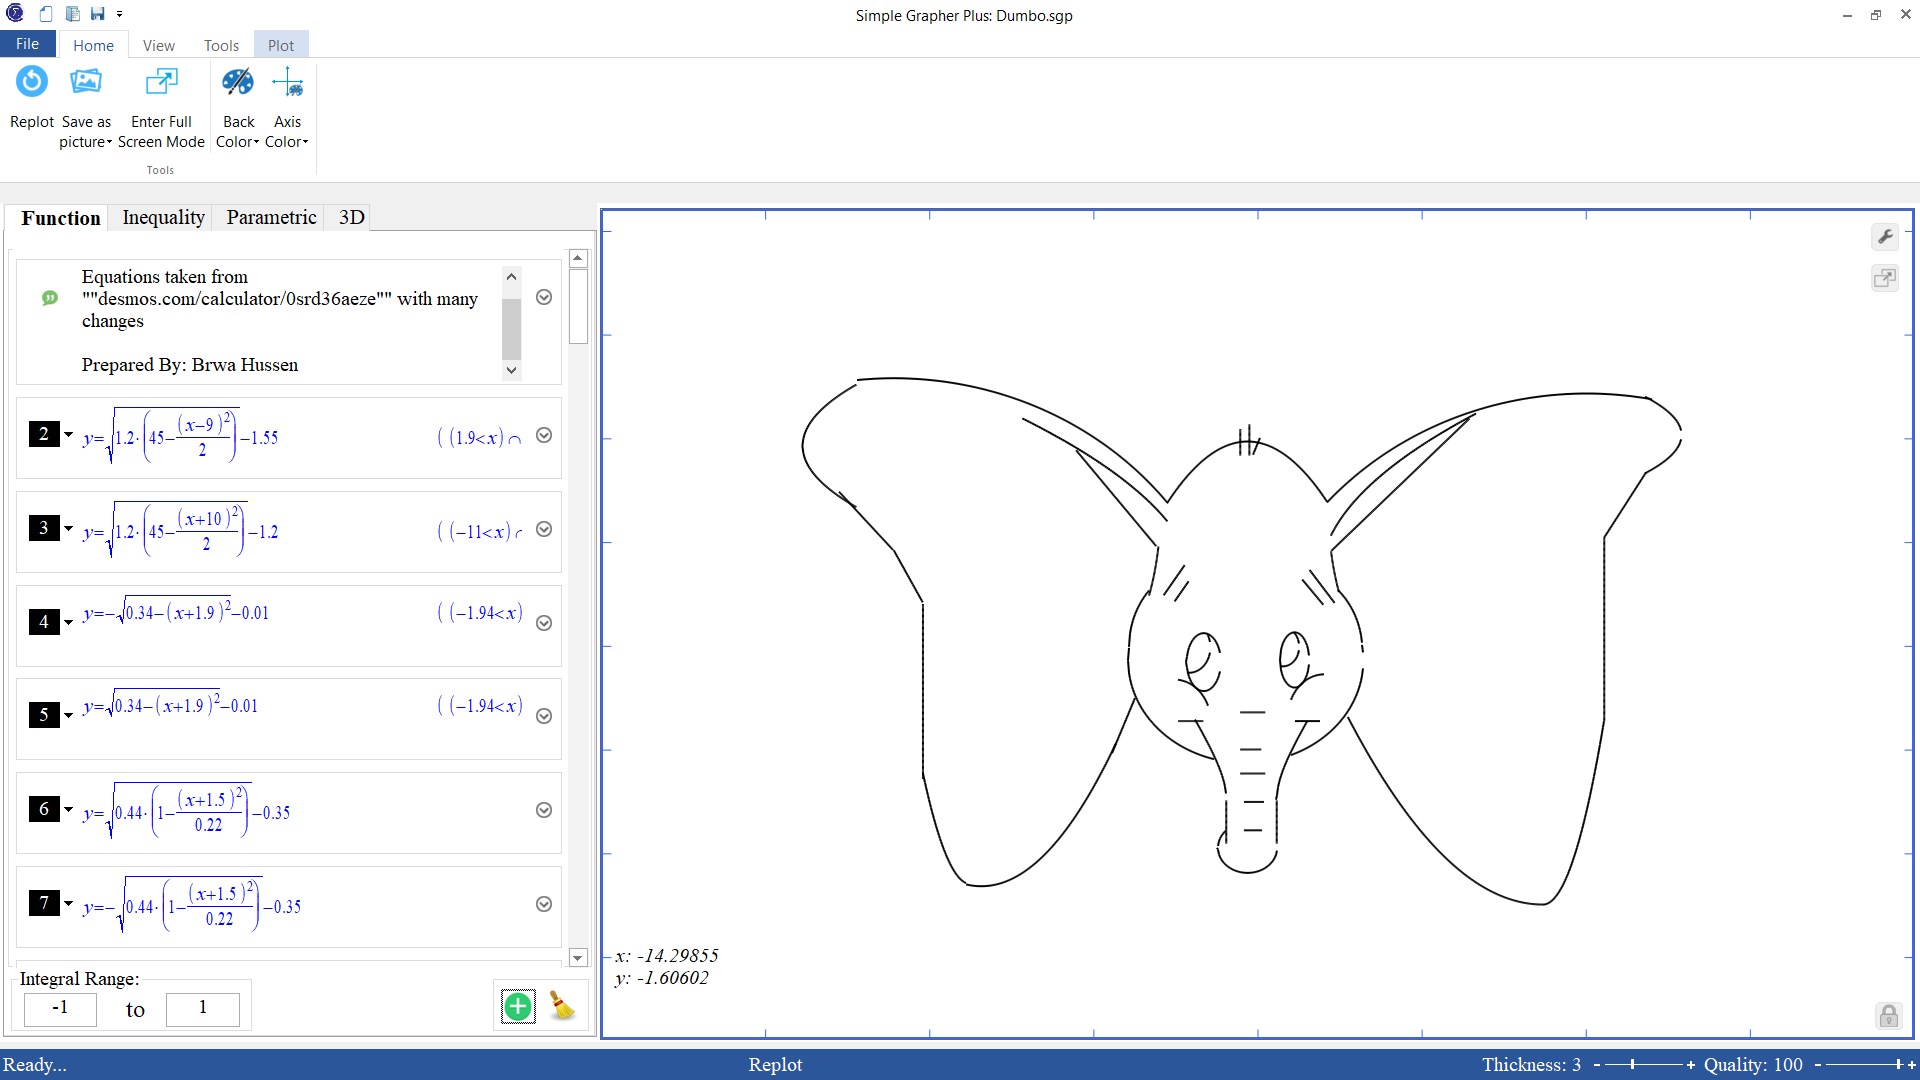The width and height of the screenshot is (1920, 1080).
Task: Expand options for equation 3
Action: pos(544,529)
